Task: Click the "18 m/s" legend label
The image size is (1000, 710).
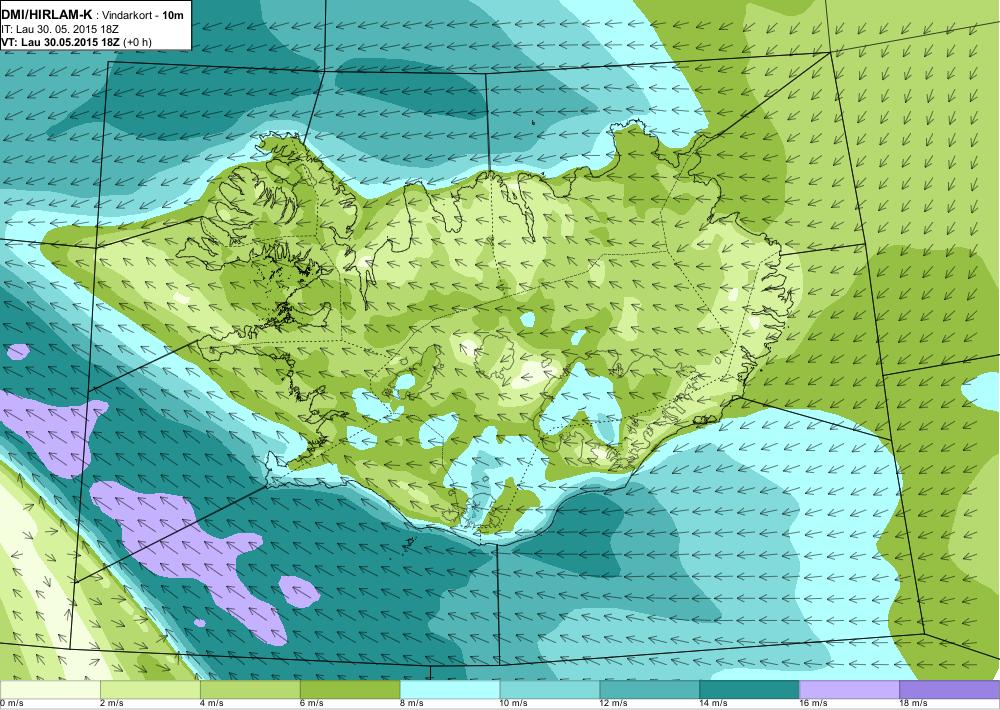Action: (914, 703)
